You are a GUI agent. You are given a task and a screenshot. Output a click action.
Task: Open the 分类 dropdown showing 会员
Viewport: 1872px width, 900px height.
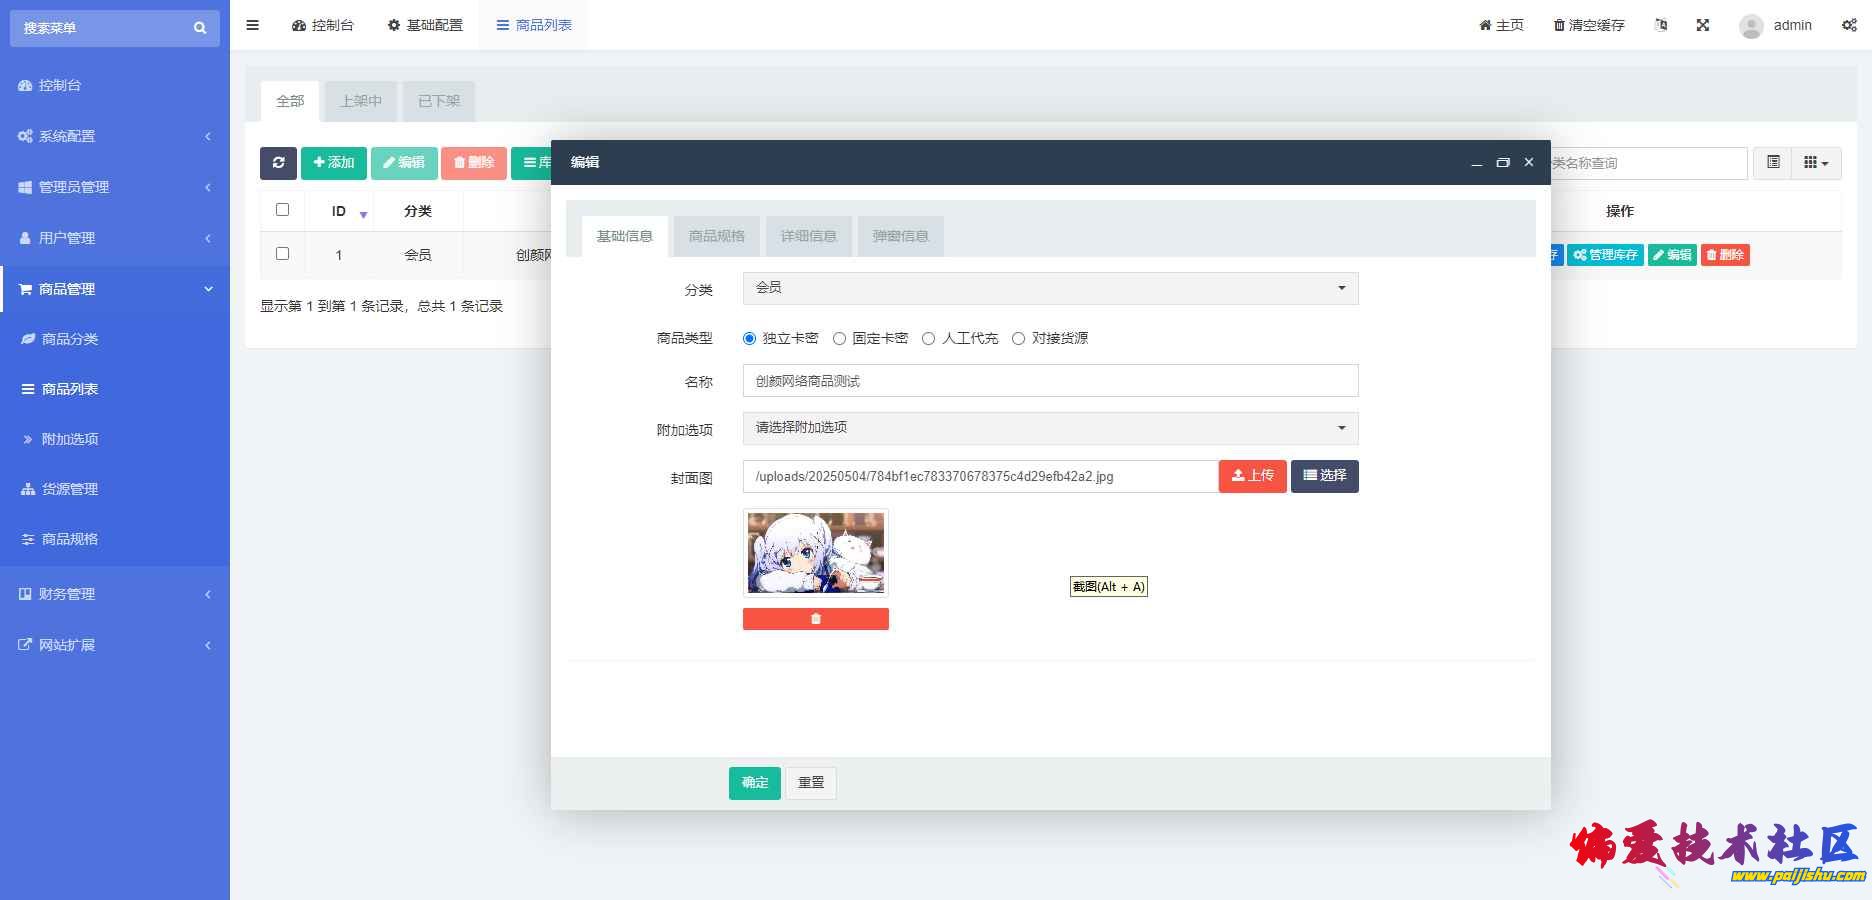tap(1050, 288)
